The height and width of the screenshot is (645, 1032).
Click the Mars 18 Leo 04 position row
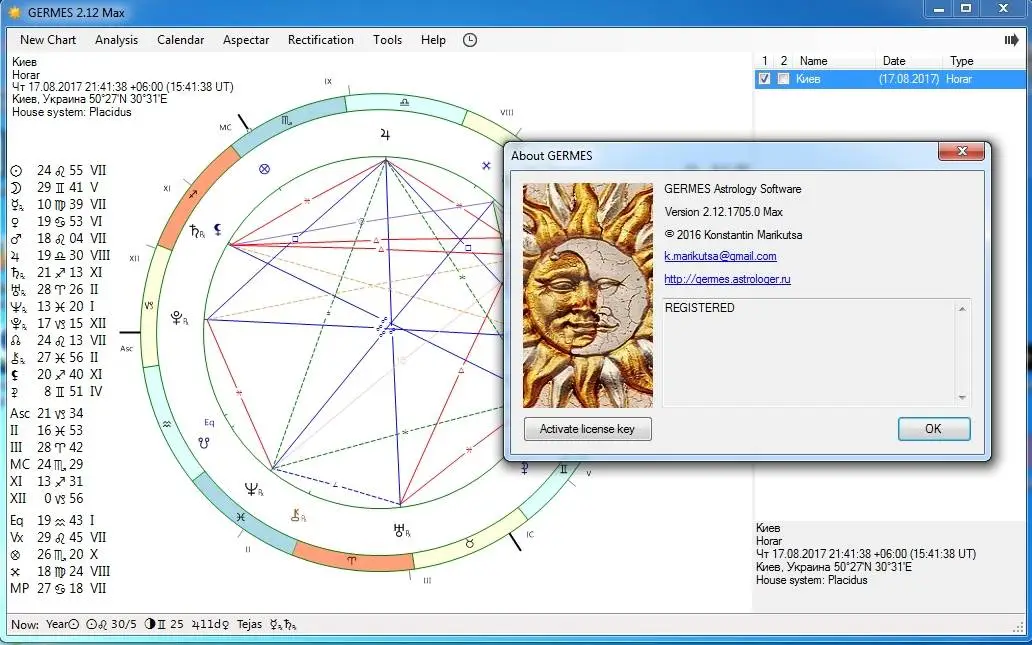(x=58, y=238)
